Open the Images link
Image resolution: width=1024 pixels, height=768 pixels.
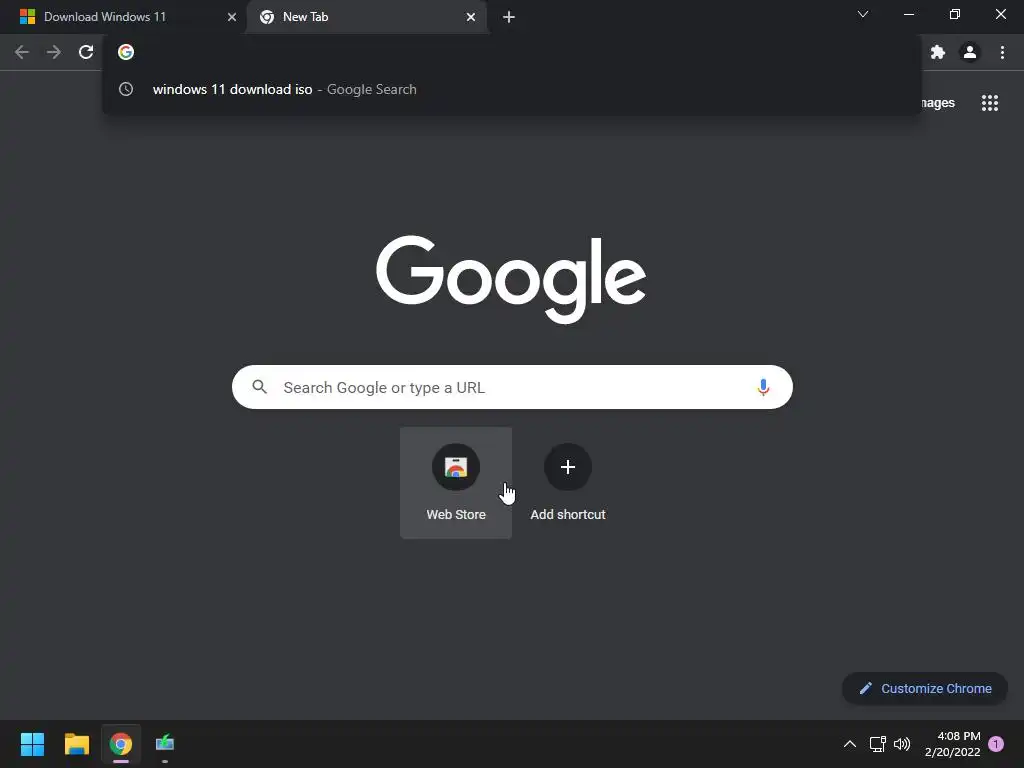(938, 103)
